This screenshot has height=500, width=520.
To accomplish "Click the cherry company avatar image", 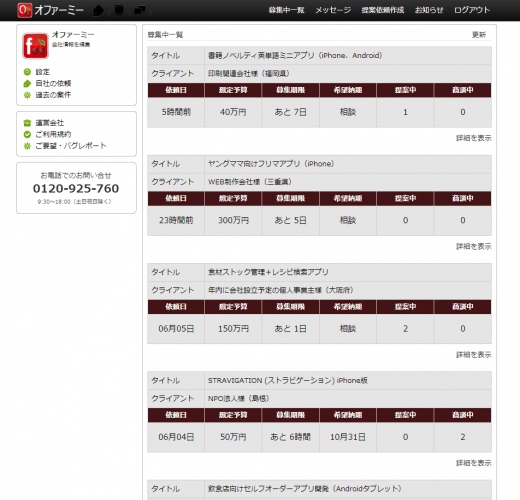I will (35, 46).
